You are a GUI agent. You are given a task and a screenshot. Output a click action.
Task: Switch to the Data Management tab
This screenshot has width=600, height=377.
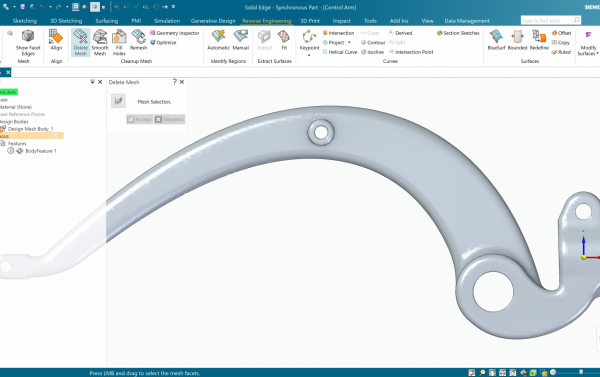pos(467,21)
